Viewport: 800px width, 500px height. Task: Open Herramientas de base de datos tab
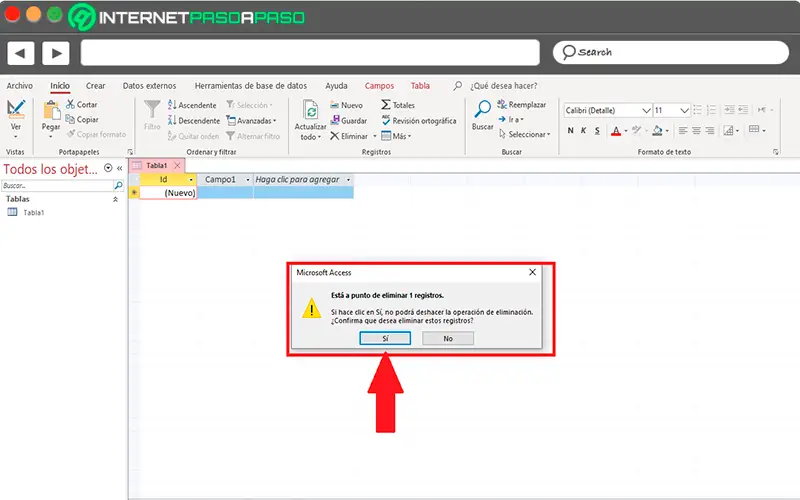(251, 86)
